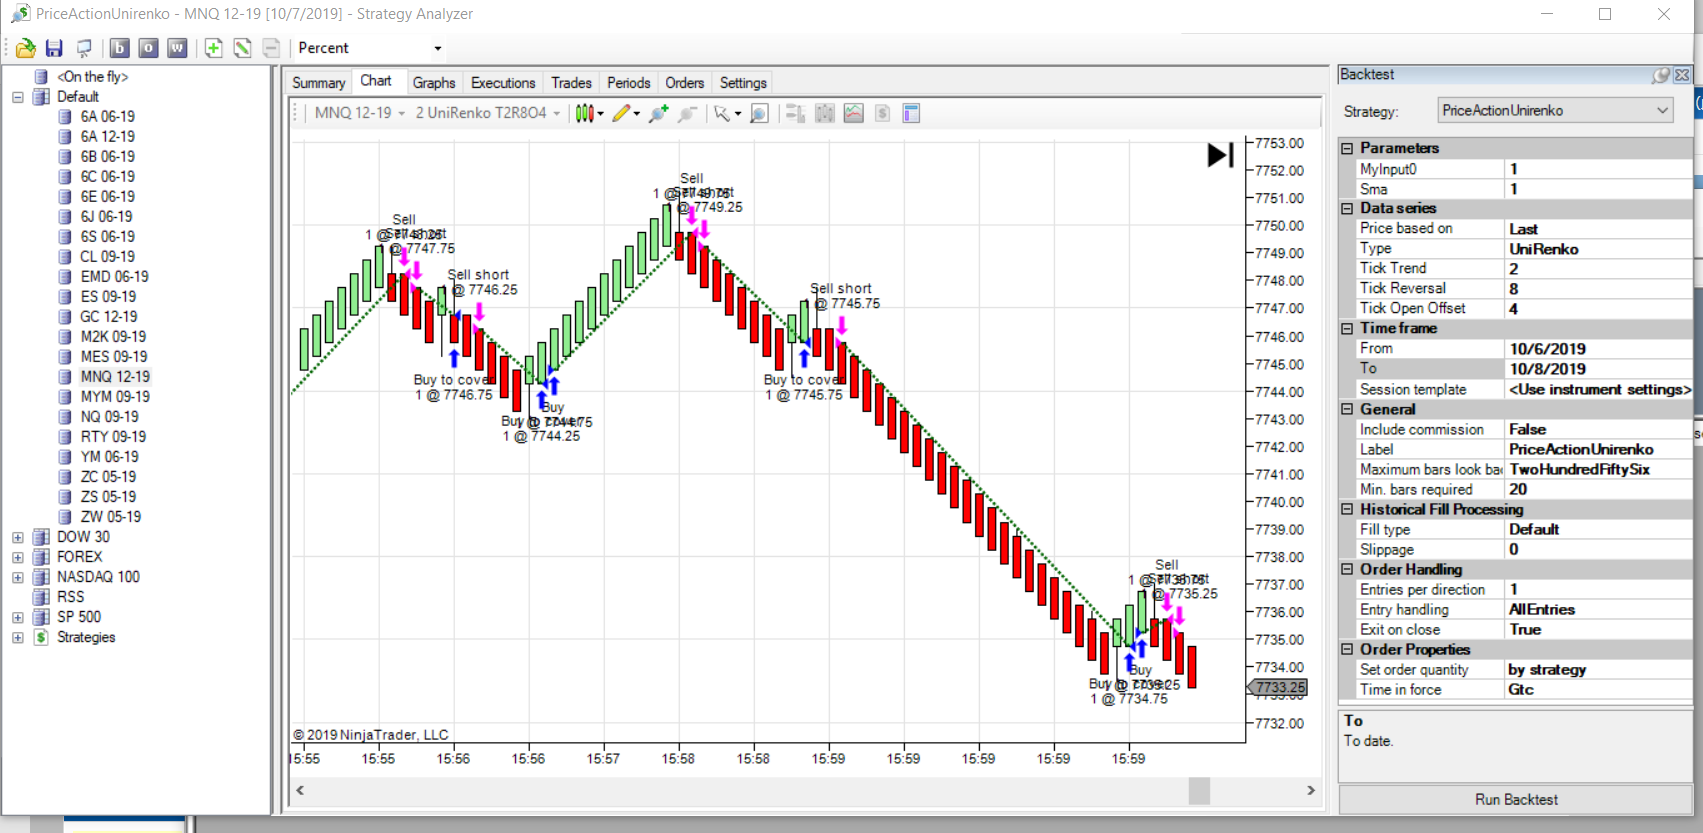Open the Orders tab

[x=685, y=83]
